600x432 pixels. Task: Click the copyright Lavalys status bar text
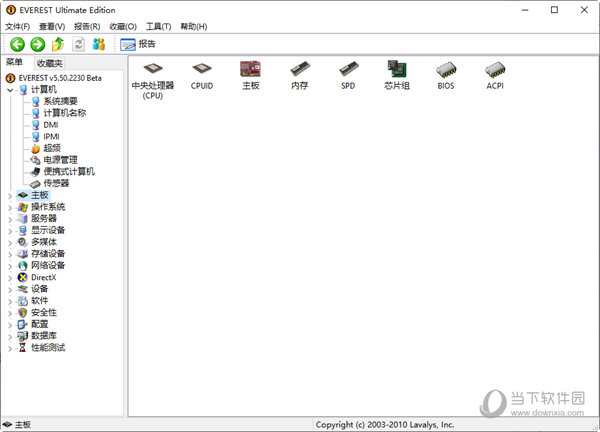tap(385, 425)
